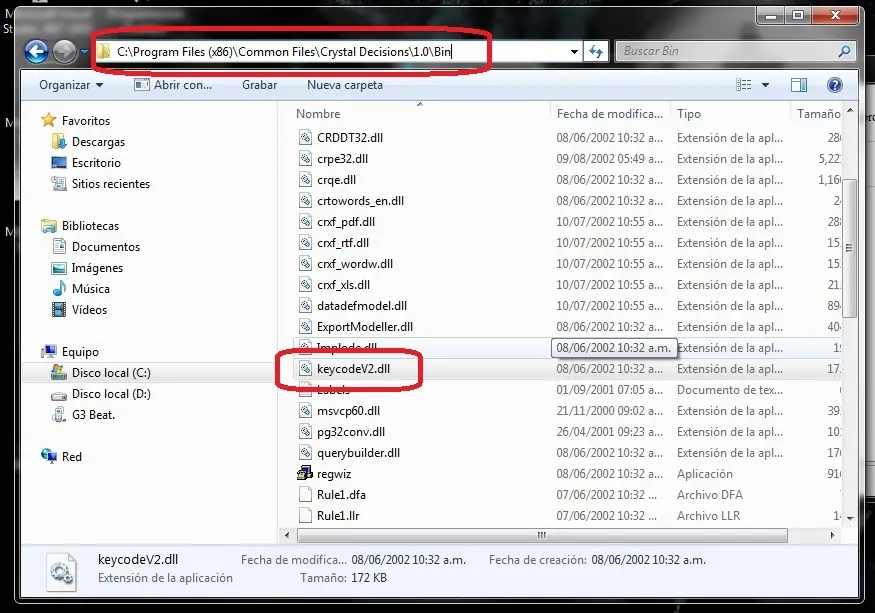Select Red in the navigation pane
875x613 pixels.
point(71,457)
